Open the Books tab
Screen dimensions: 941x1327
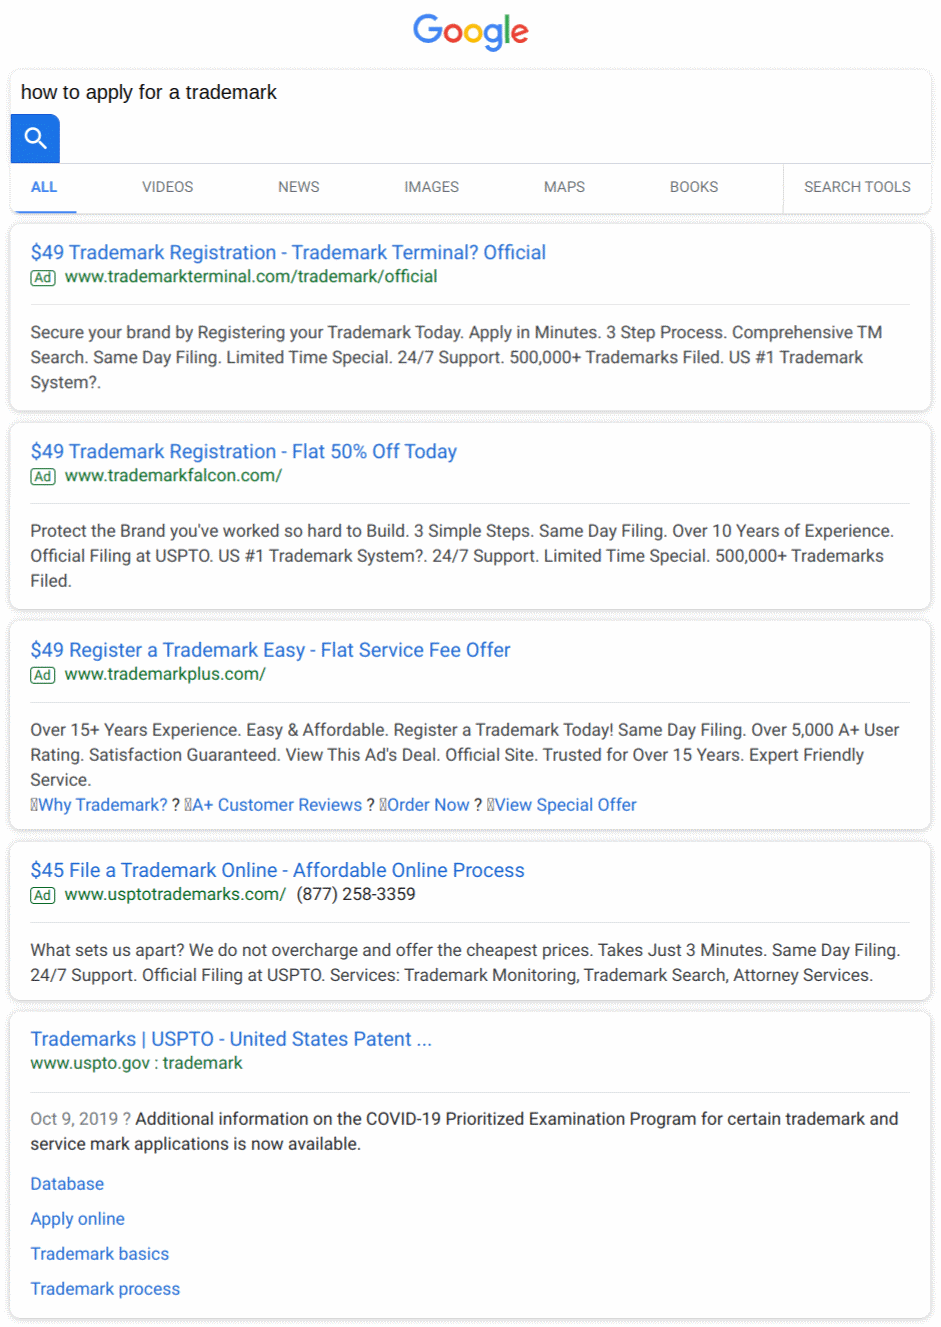point(693,187)
